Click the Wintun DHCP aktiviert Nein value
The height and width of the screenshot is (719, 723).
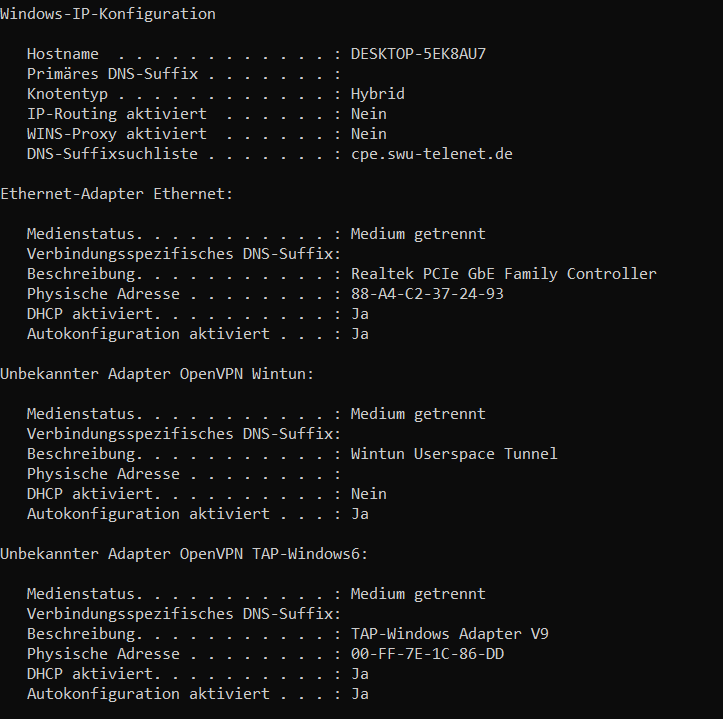(x=368, y=494)
